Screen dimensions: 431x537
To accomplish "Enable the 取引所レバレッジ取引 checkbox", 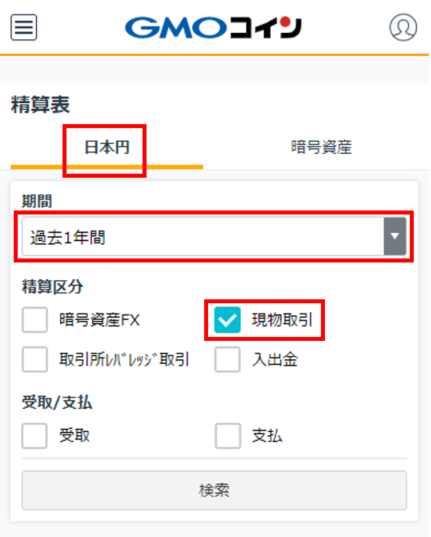I will (35, 359).
